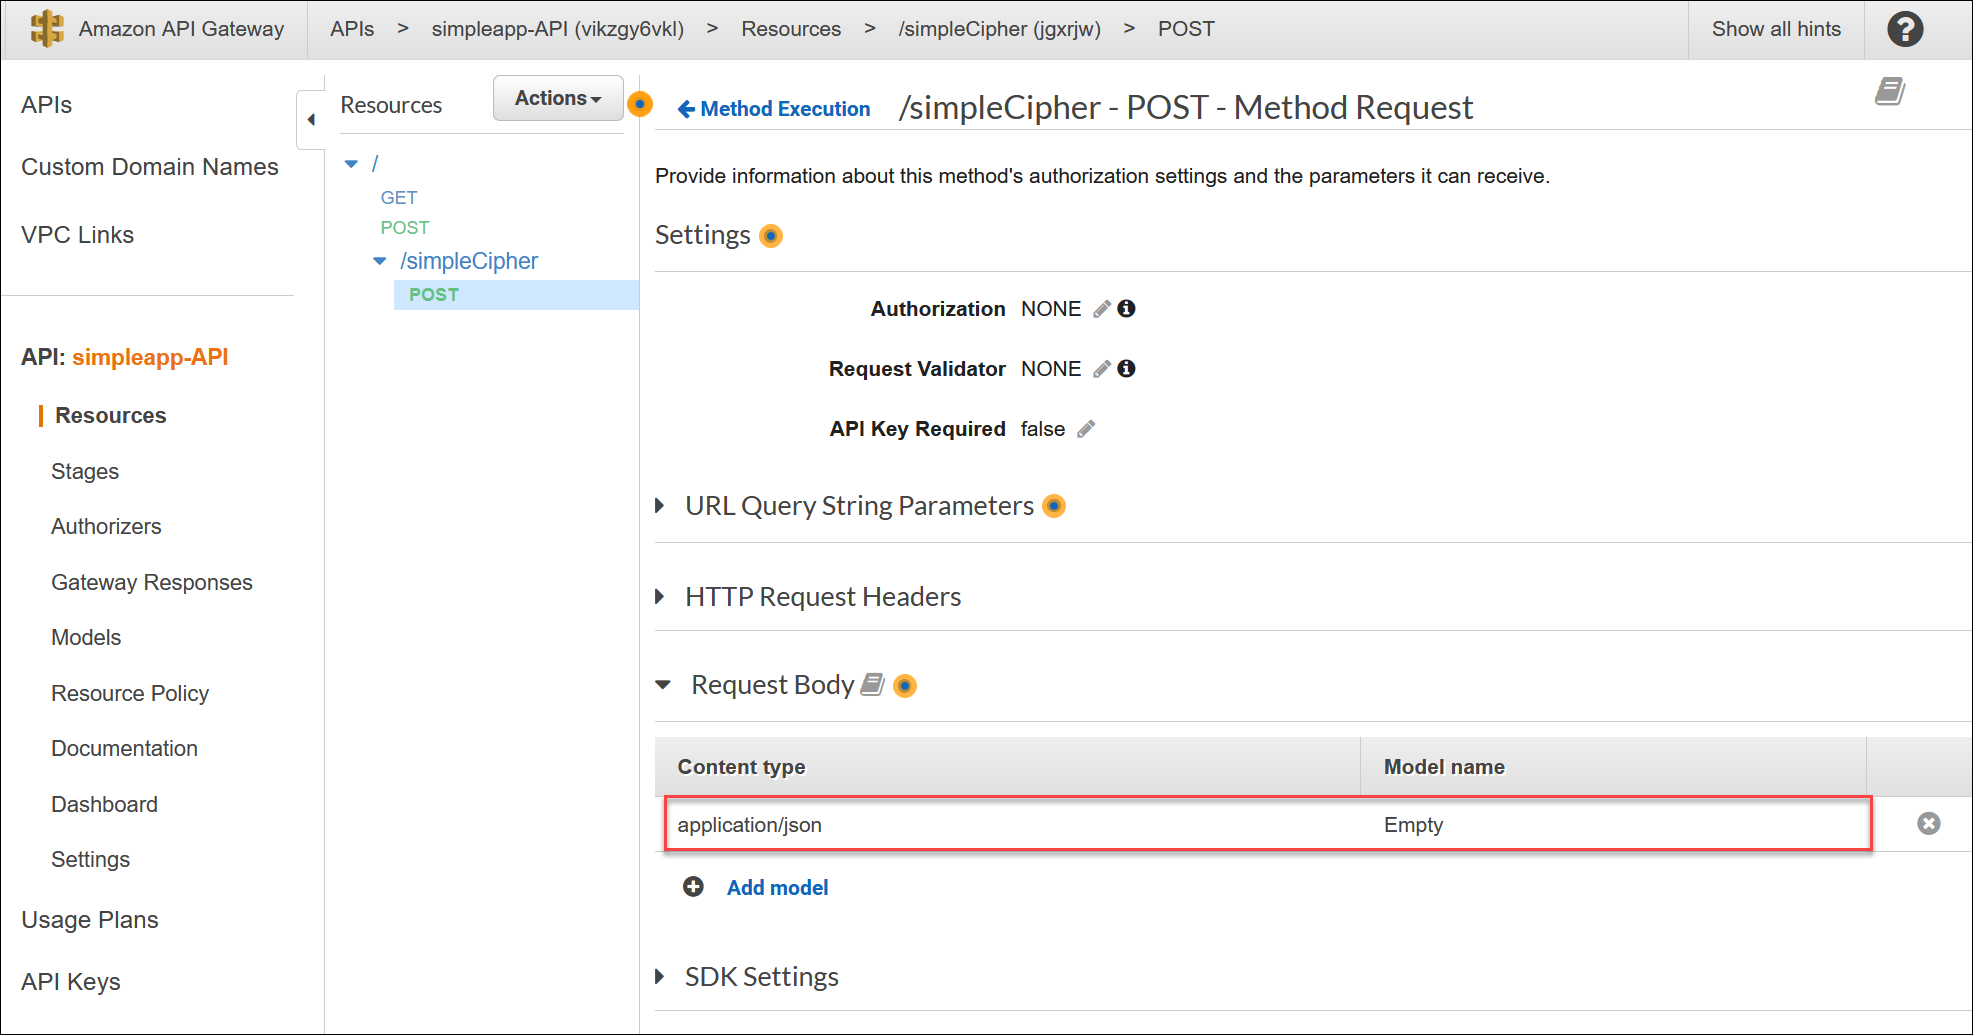Image resolution: width=1973 pixels, height=1035 pixels.
Task: Open the book icon beside Request Body
Action: pyautogui.click(x=873, y=684)
